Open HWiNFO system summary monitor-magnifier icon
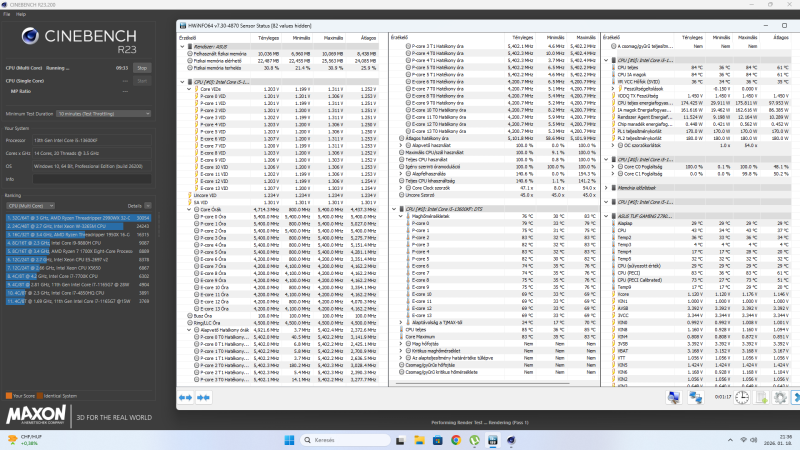 coord(673,397)
